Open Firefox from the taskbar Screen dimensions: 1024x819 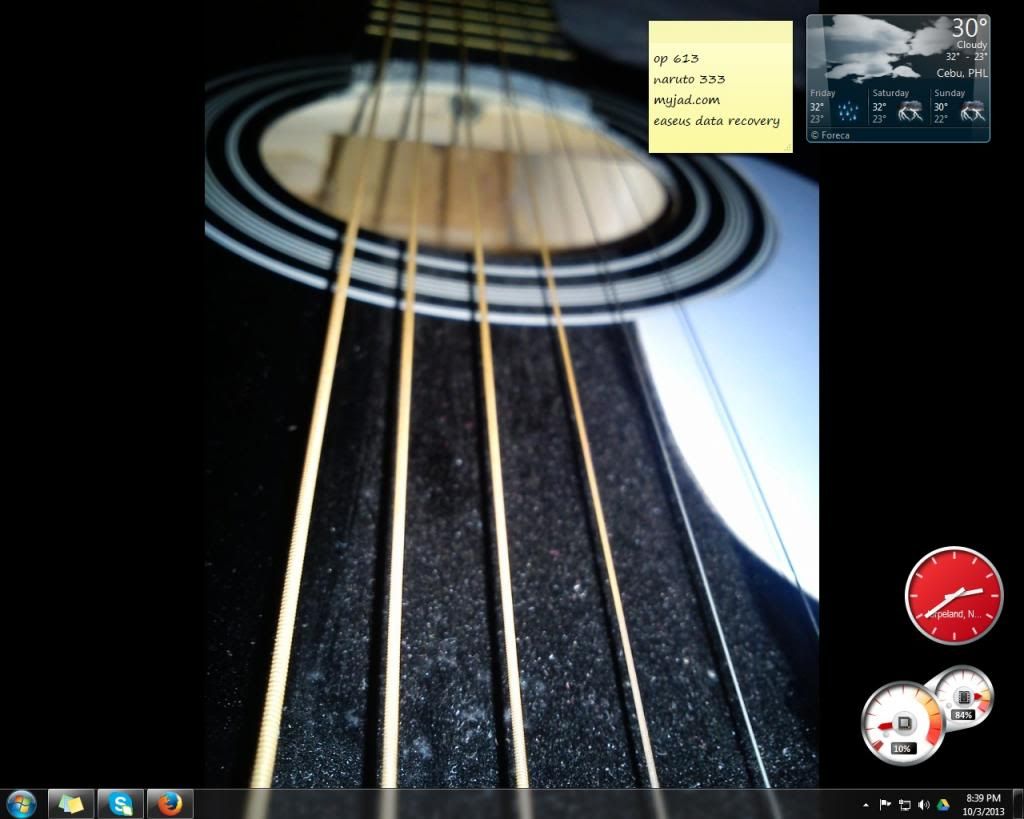point(170,803)
